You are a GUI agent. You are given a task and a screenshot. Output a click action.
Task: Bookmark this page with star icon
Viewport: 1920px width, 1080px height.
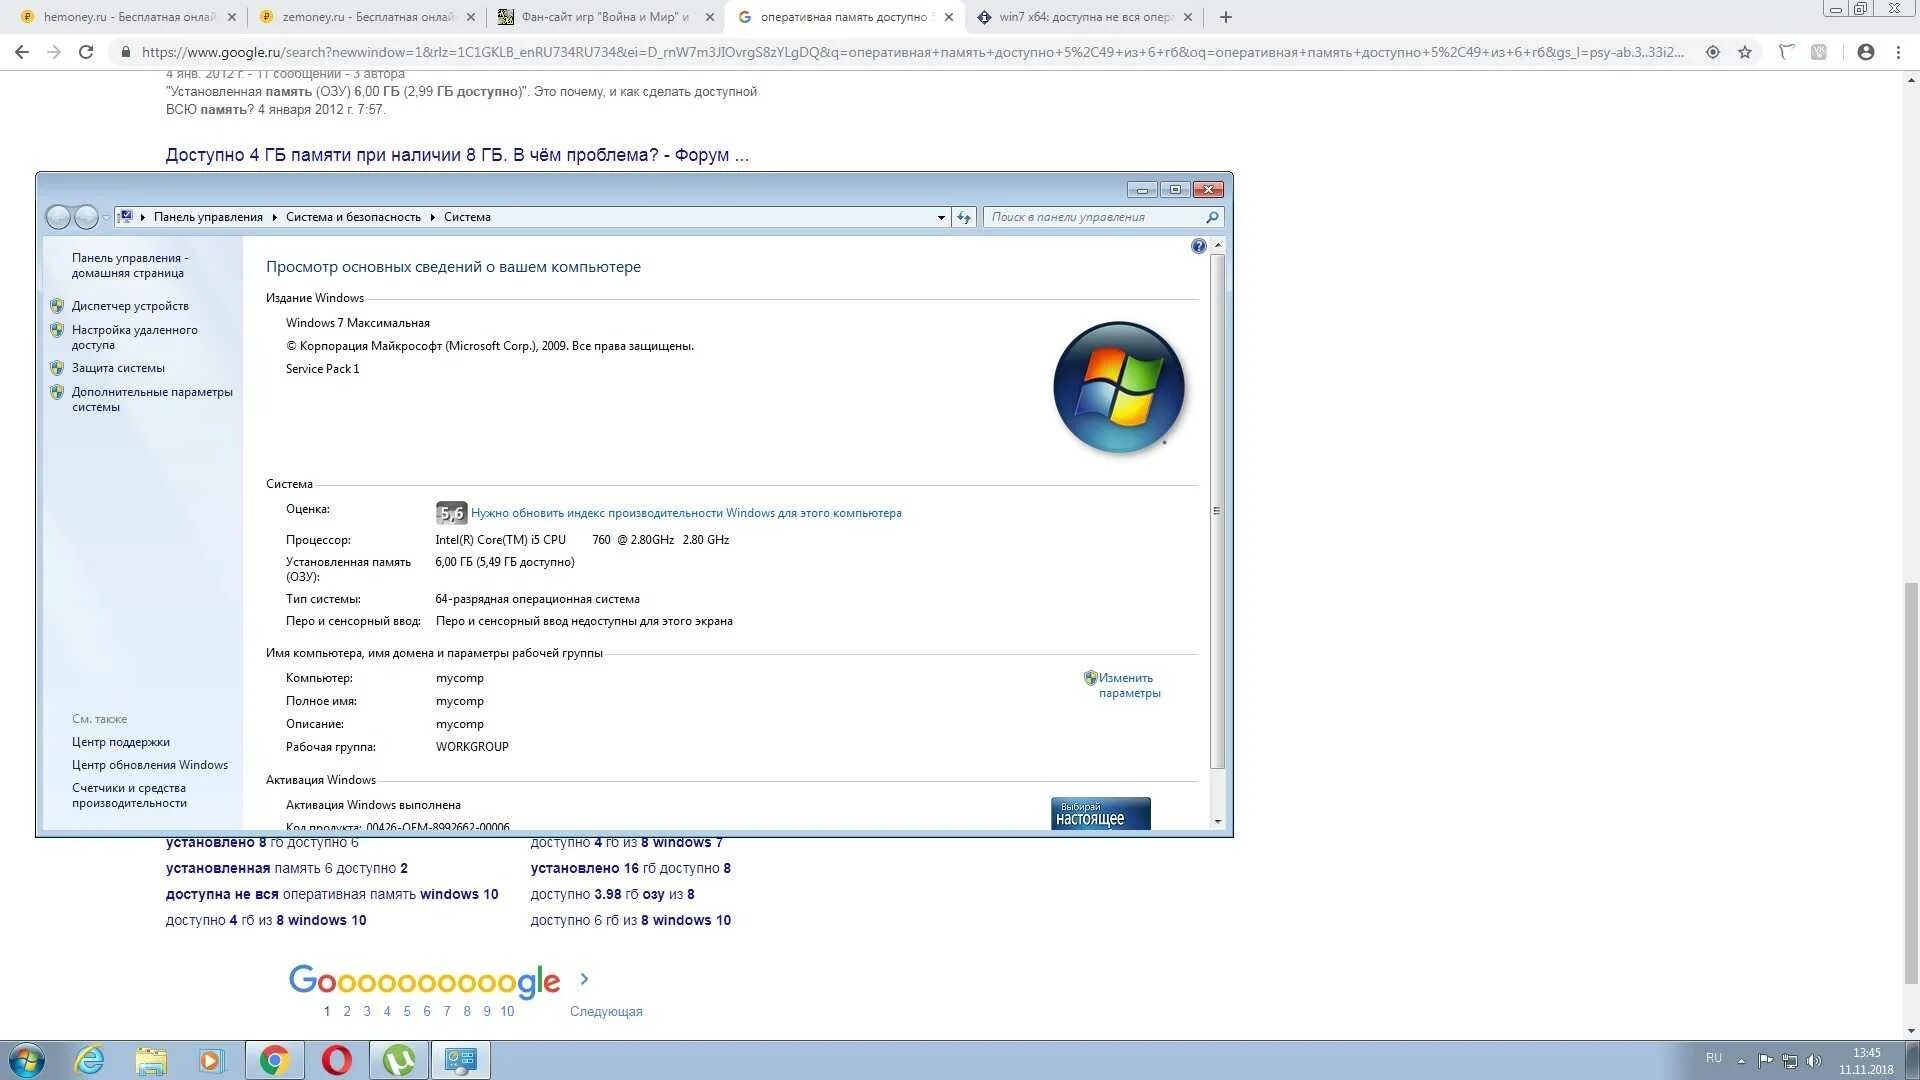1745,52
